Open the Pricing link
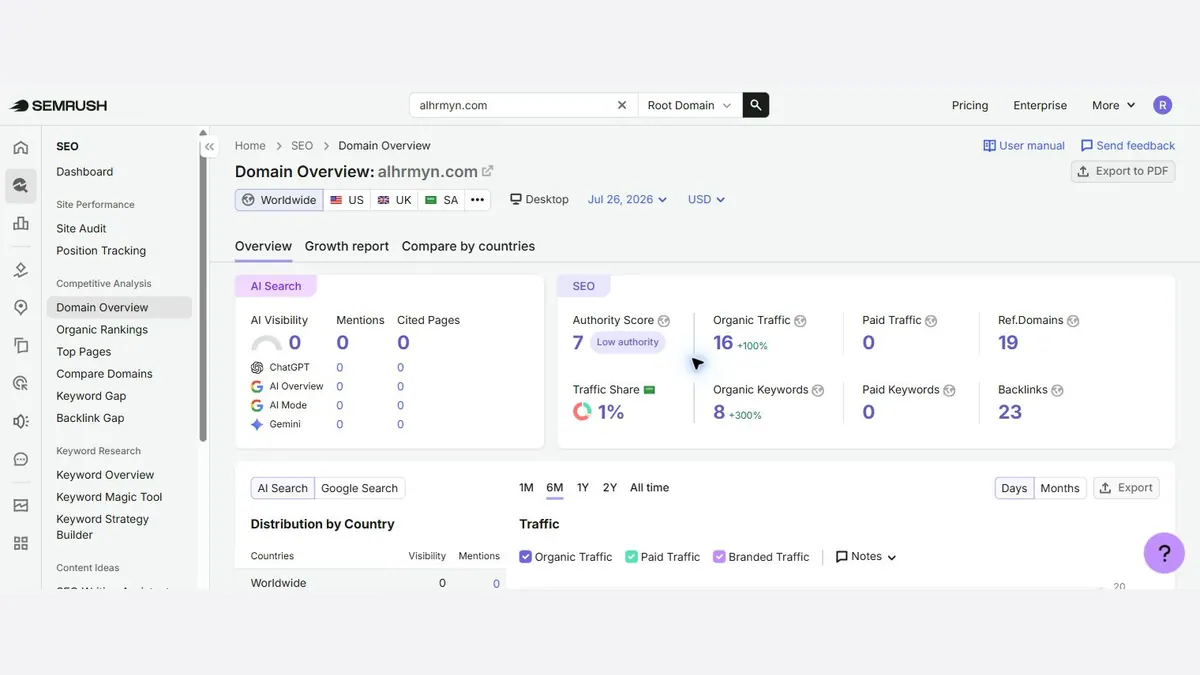The height and width of the screenshot is (675, 1200). pyautogui.click(x=970, y=105)
